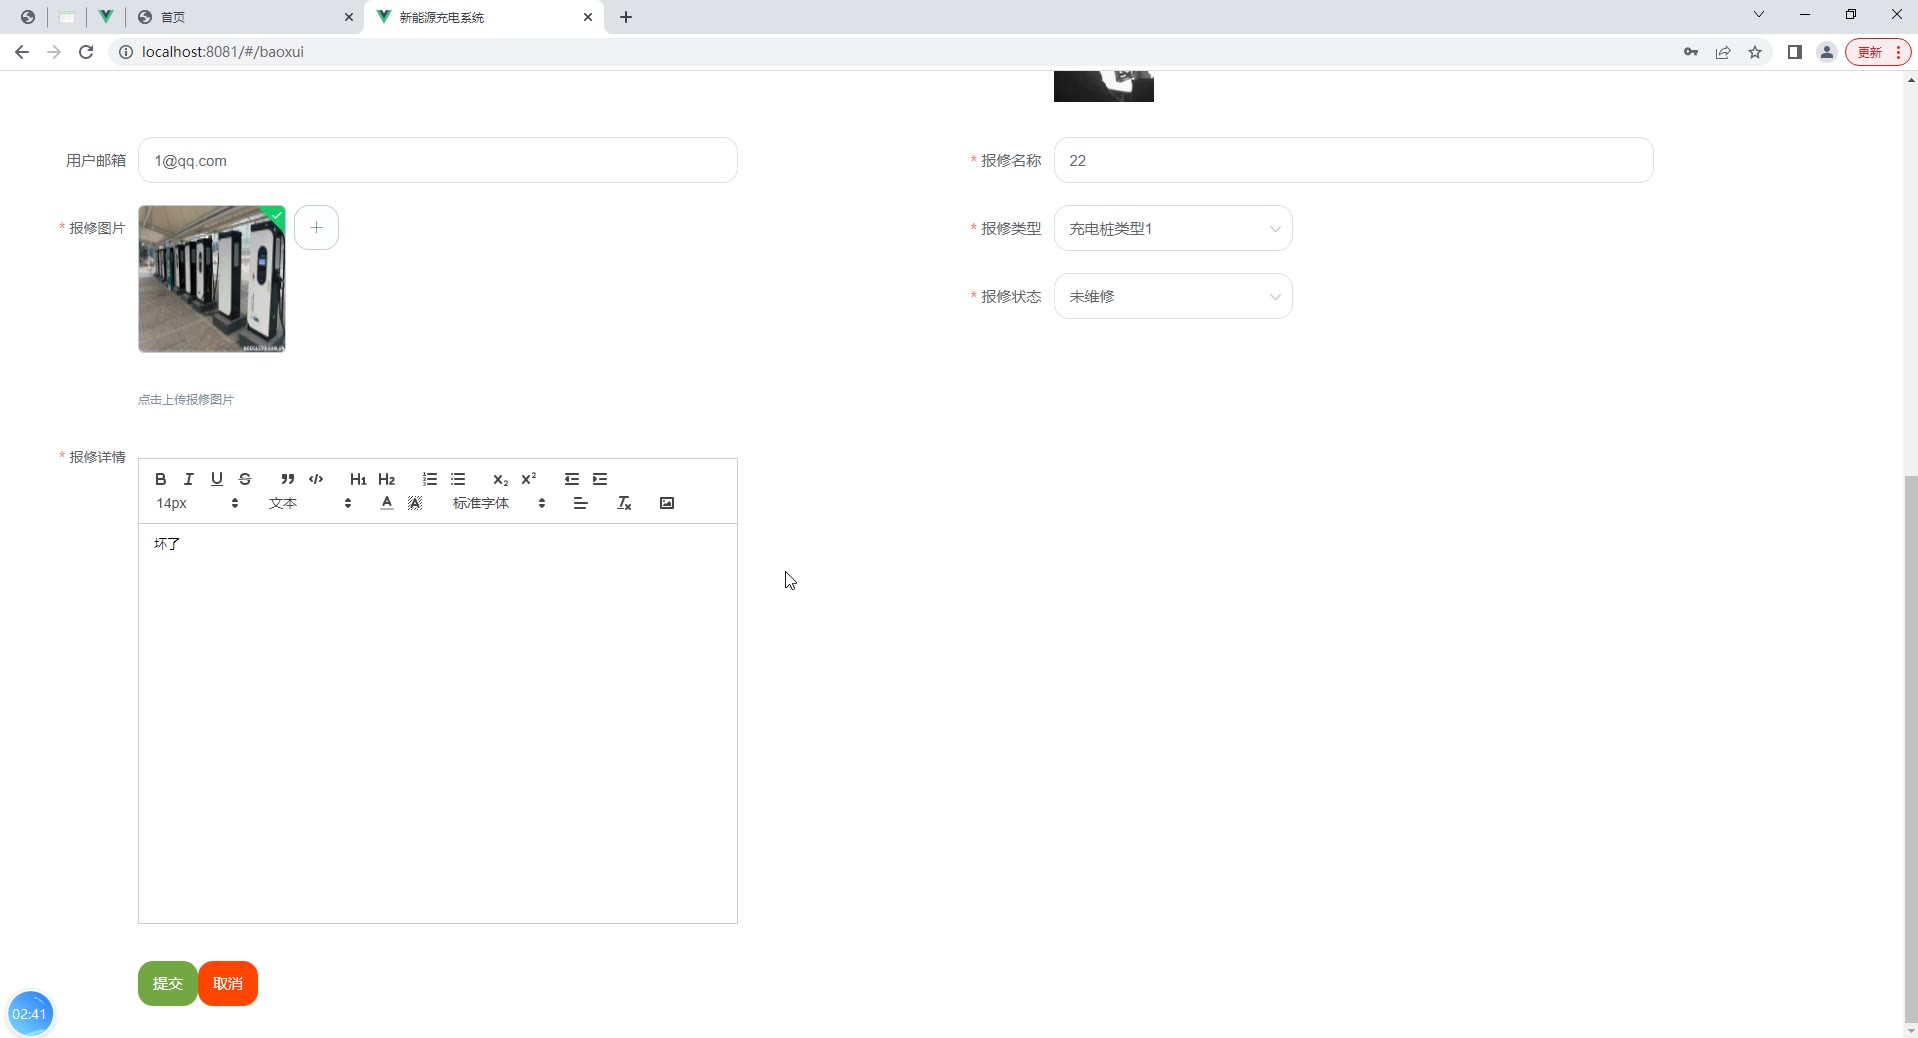Click the 提交 submit button
The image size is (1918, 1038).
(x=168, y=984)
